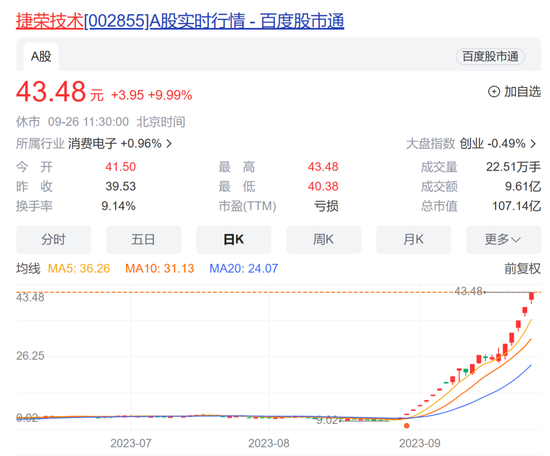Select the A股 tab
This screenshot has width=550, height=456.
(41, 56)
